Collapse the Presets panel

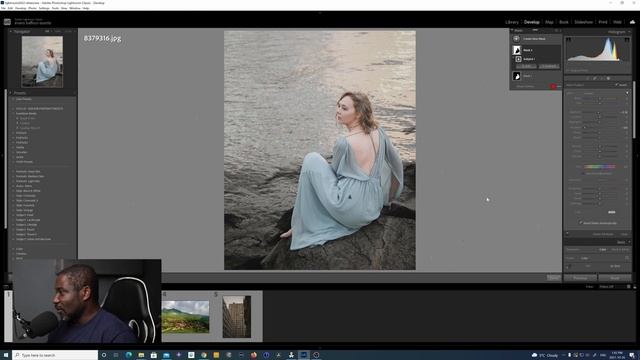[11, 93]
